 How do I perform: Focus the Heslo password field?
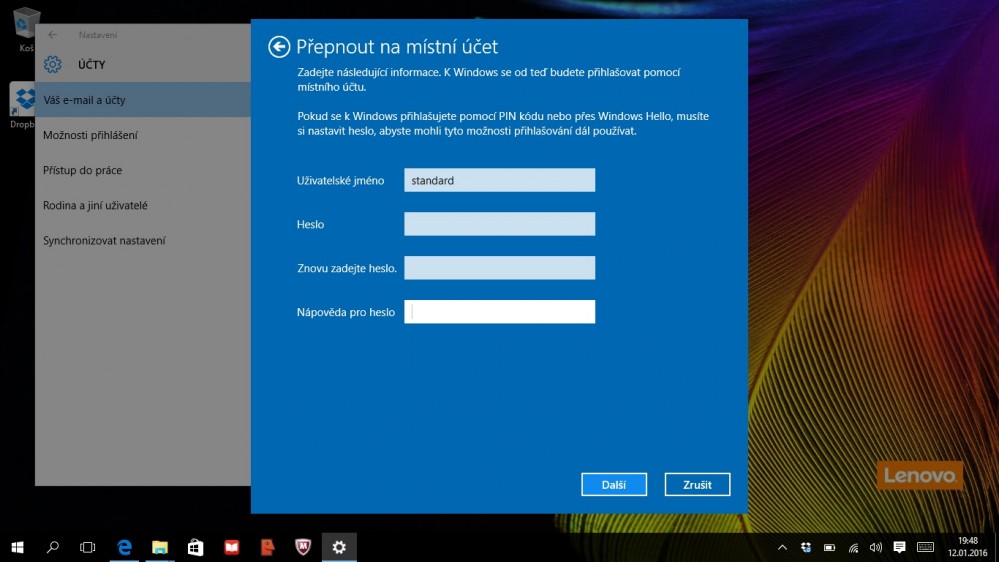(x=499, y=224)
